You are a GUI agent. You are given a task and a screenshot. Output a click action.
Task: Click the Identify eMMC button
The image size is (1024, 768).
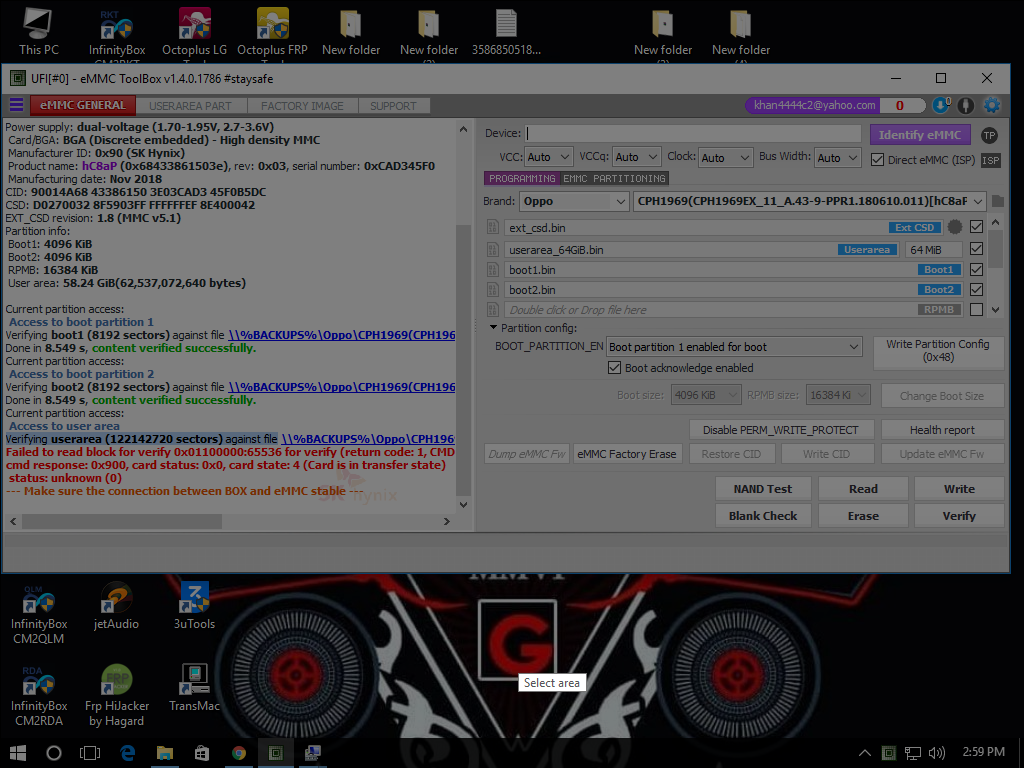tap(920, 135)
